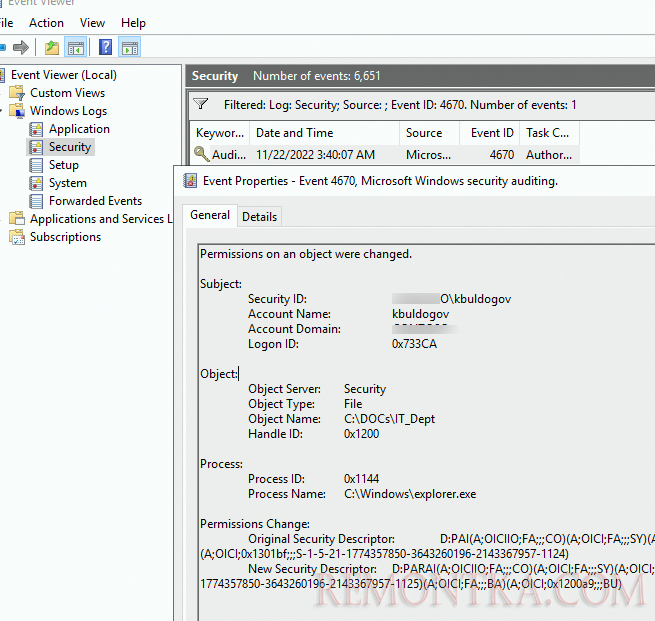The height and width of the screenshot is (621, 655).
Task: Sort by Event ID column header
Action: [490, 133]
